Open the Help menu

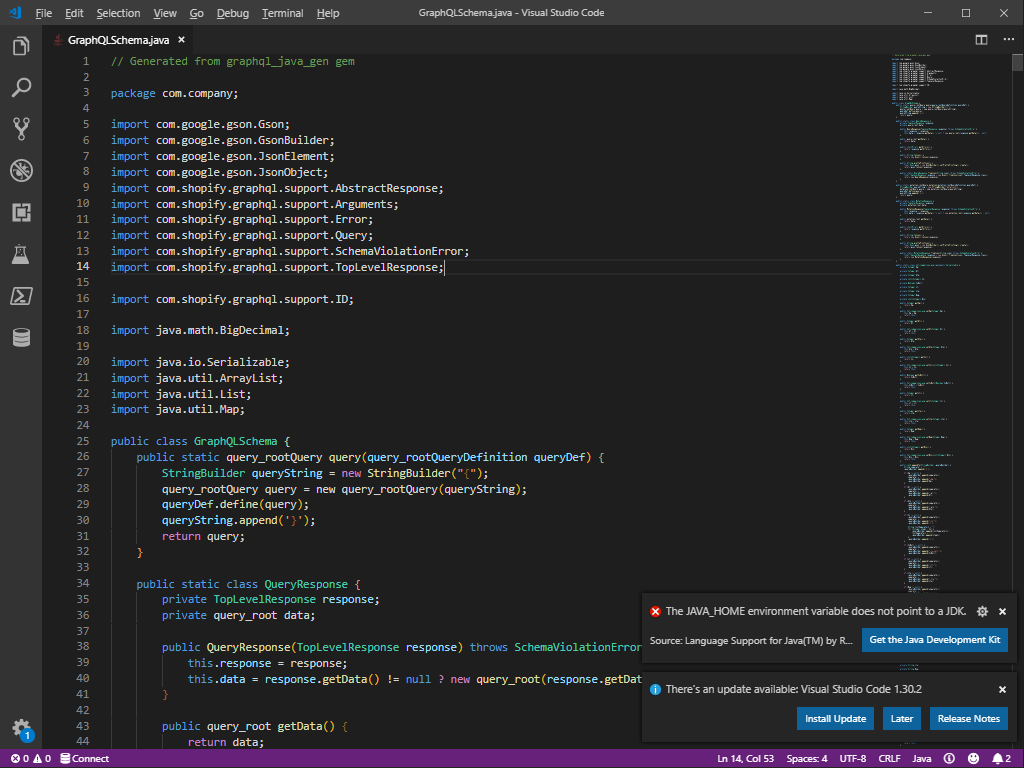(328, 13)
